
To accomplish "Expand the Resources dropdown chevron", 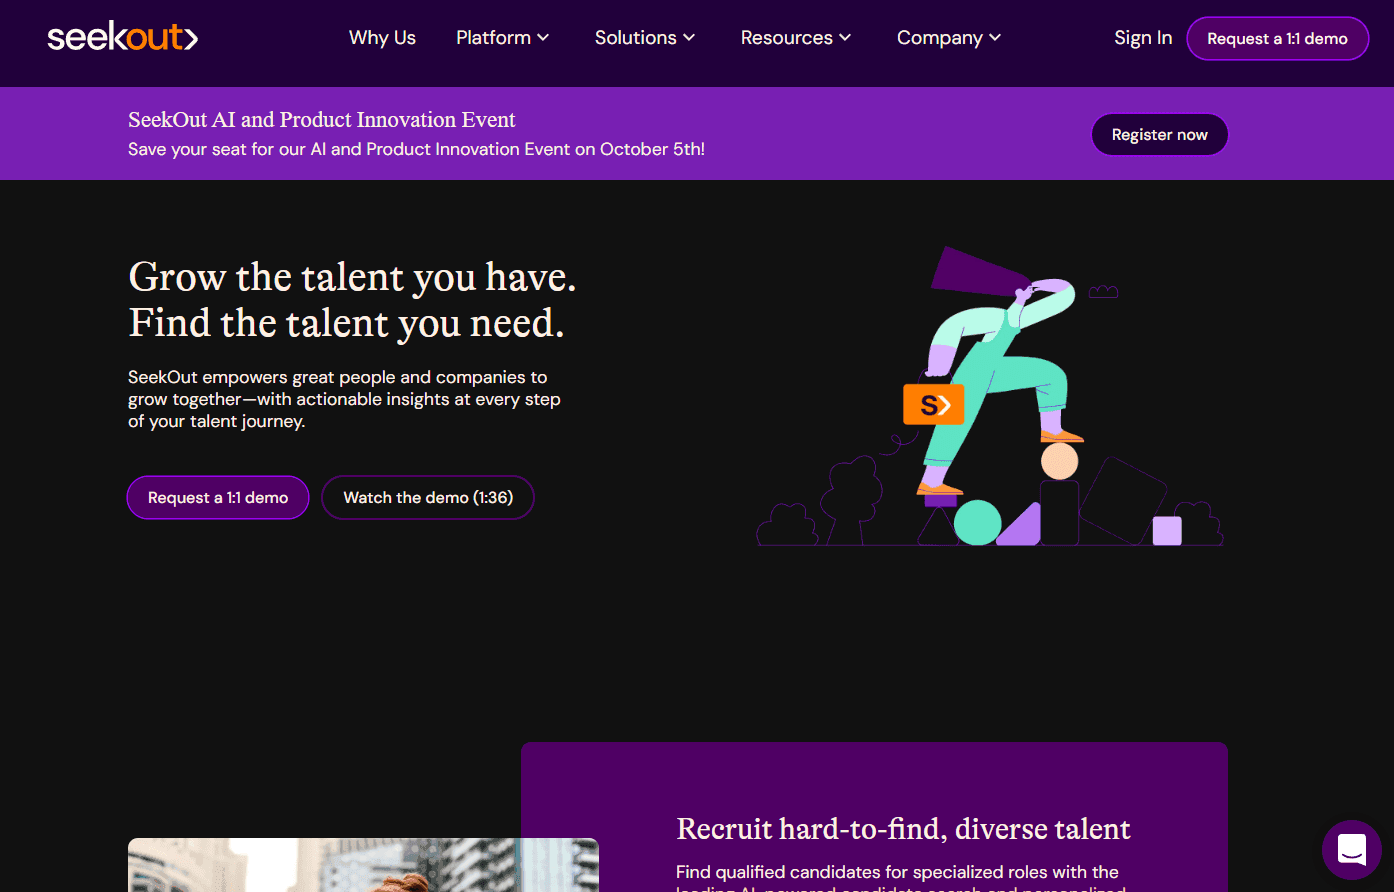I will tap(845, 38).
